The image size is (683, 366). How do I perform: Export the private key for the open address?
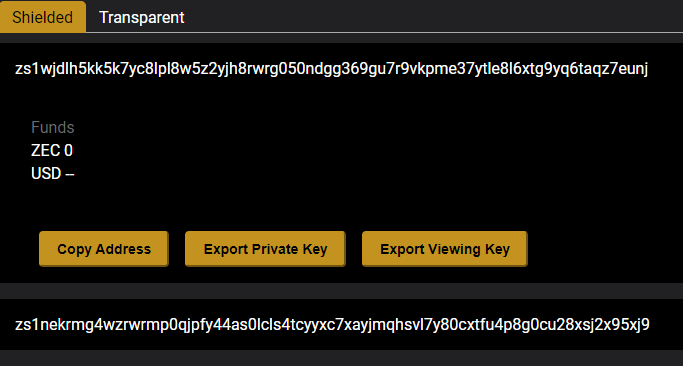click(265, 249)
